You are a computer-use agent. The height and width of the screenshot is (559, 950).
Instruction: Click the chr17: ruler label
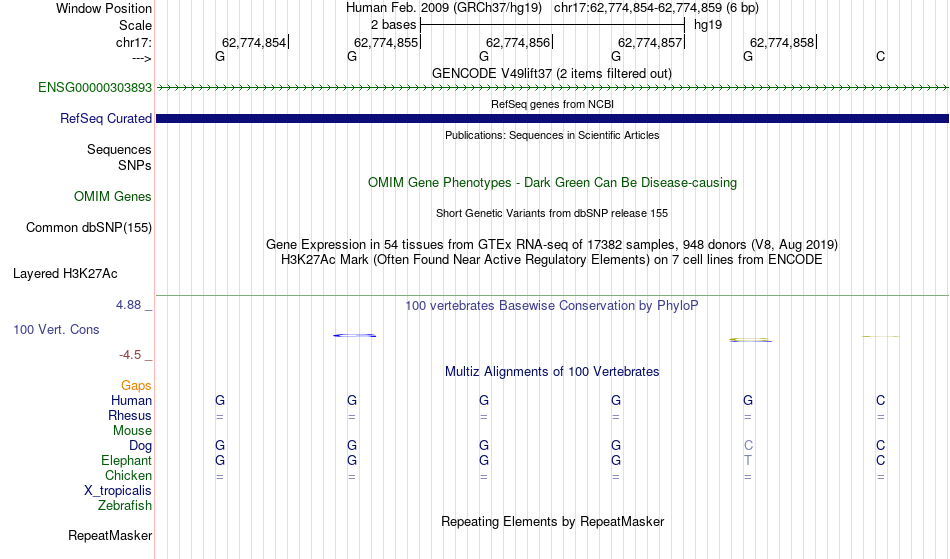pyautogui.click(x=133, y=42)
